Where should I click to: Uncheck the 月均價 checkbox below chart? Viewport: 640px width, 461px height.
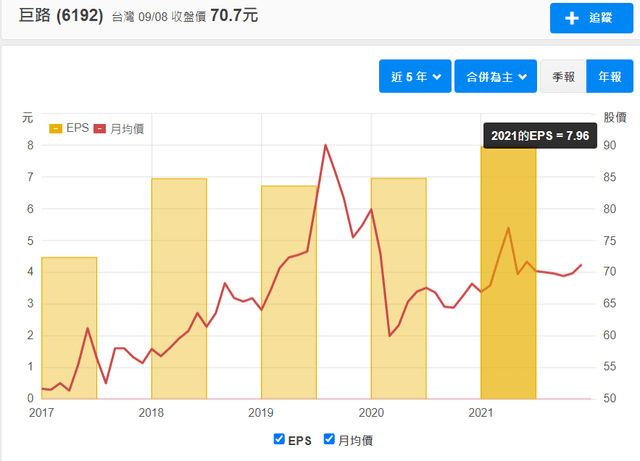click(329, 439)
